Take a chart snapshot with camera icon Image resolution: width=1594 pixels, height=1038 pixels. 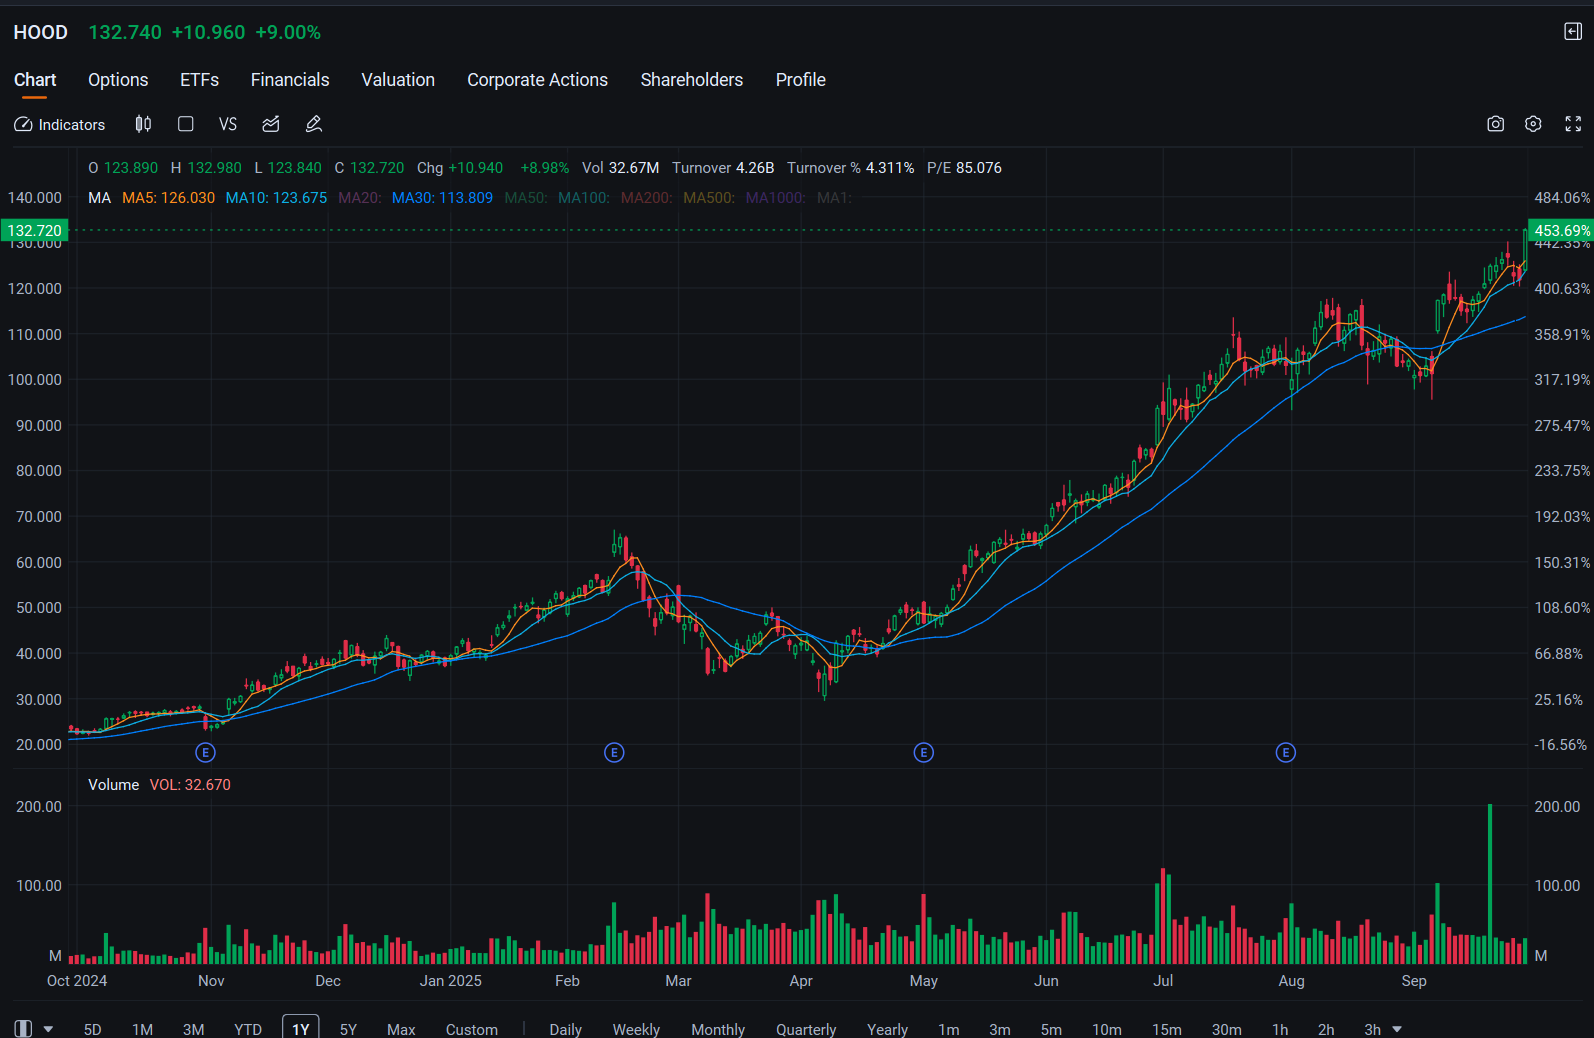[x=1495, y=124]
